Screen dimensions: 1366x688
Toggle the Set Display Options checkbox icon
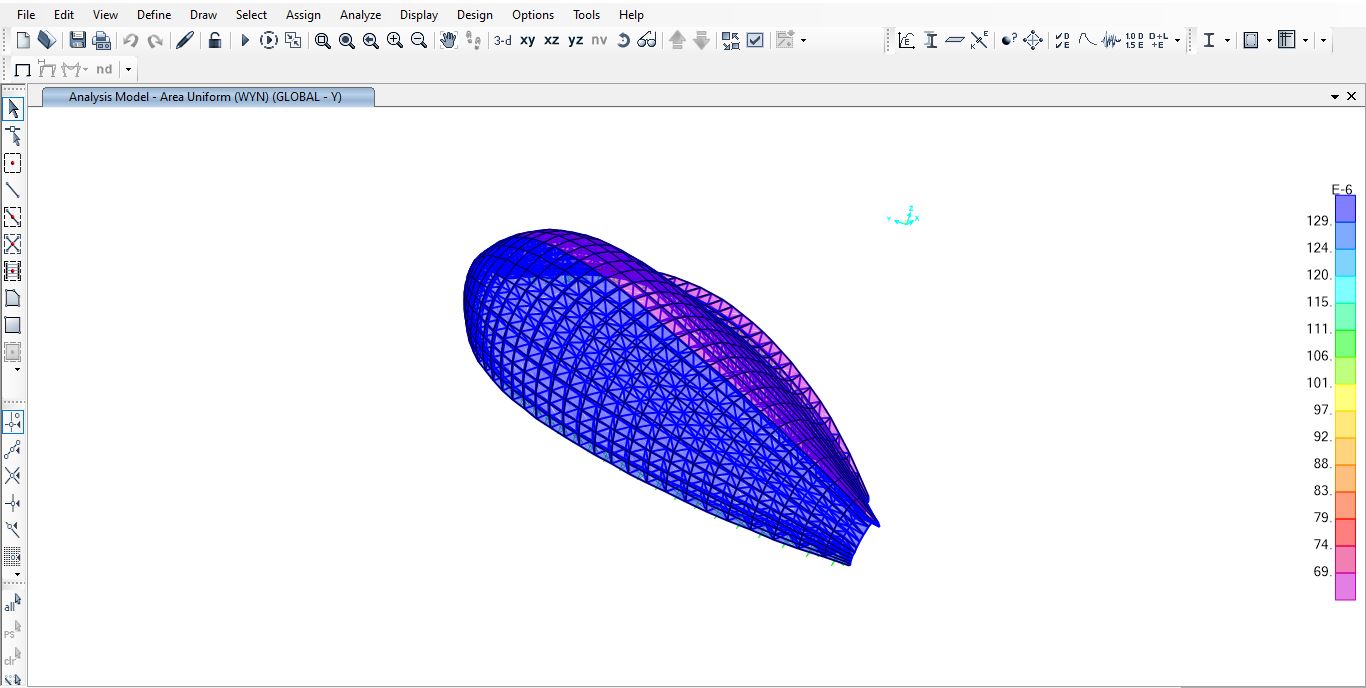tap(755, 40)
